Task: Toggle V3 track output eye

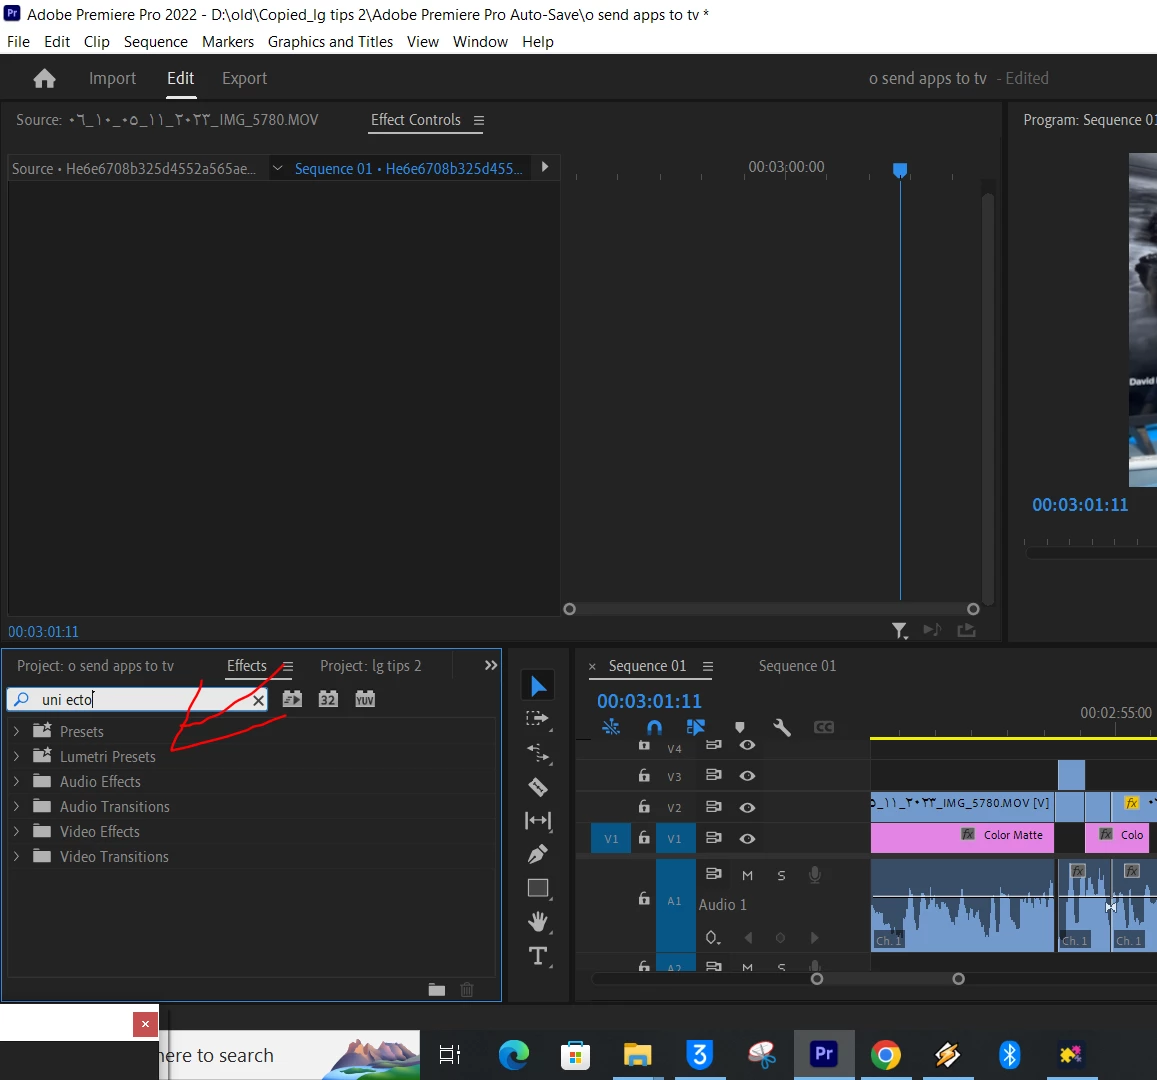Action: click(x=747, y=776)
